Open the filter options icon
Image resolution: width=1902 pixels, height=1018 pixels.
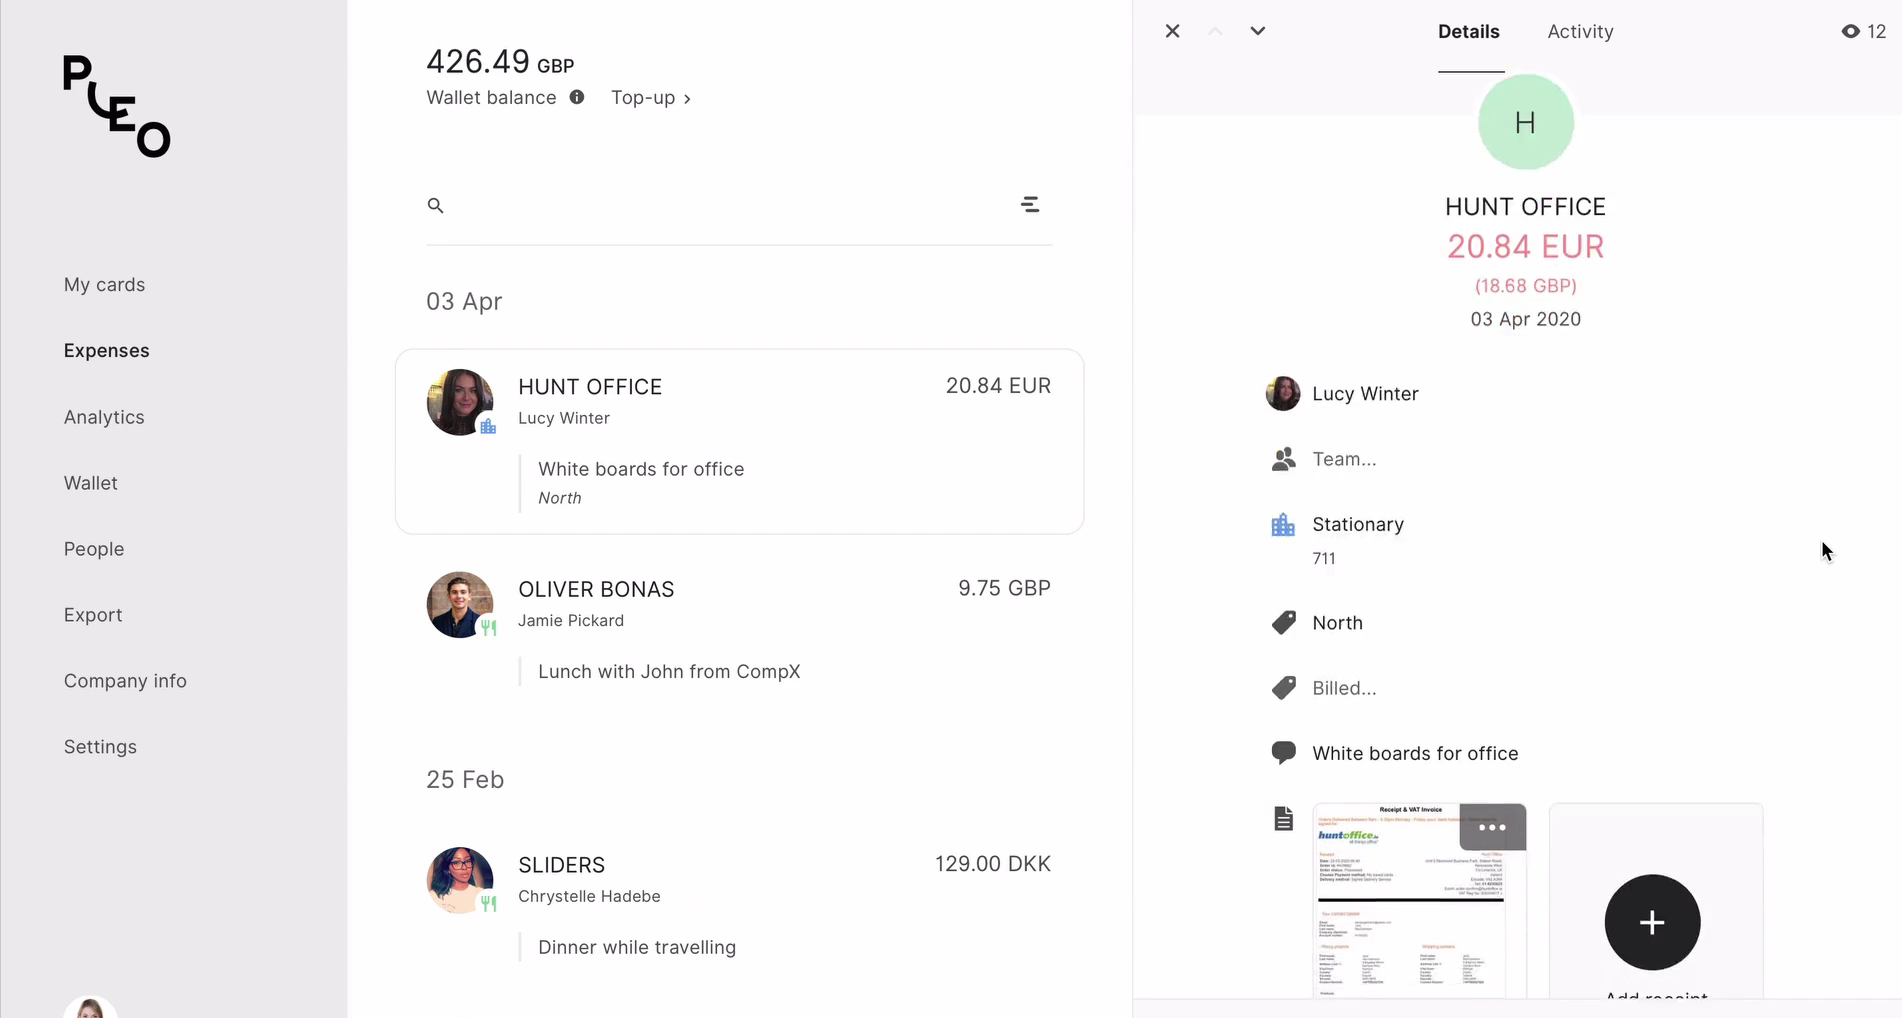1030,205
